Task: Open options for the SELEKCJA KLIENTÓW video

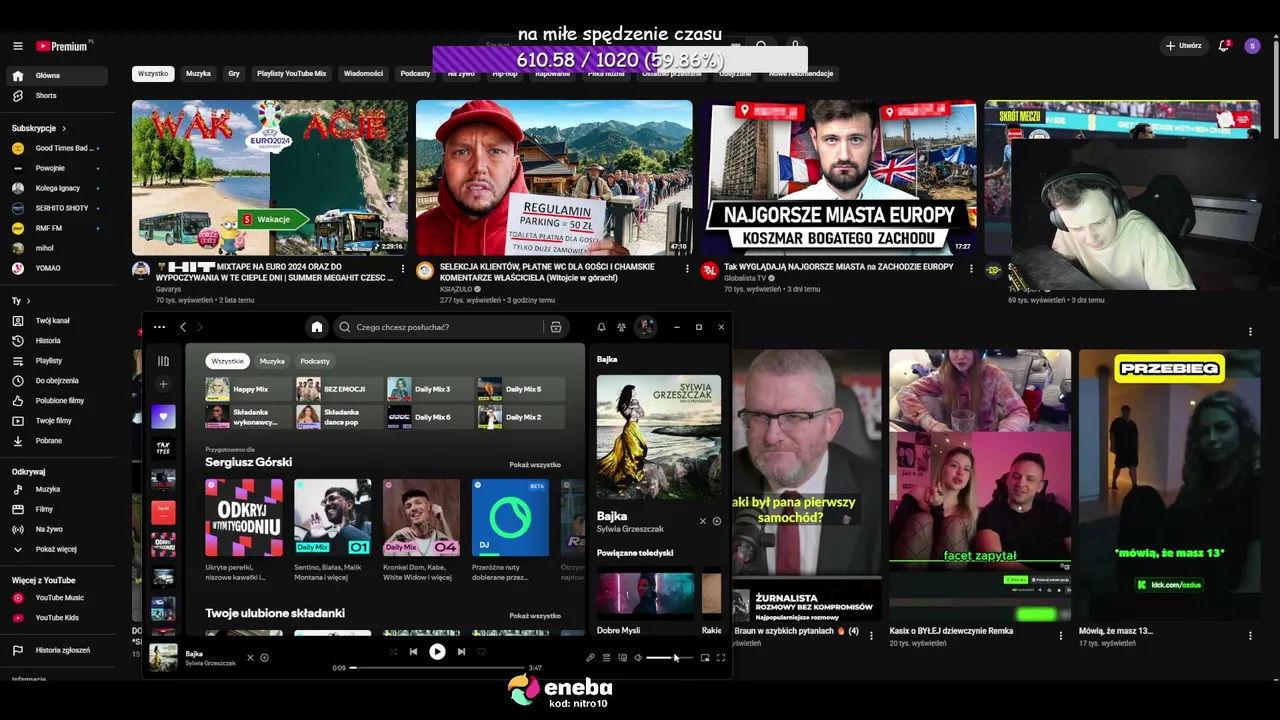Action: click(687, 268)
